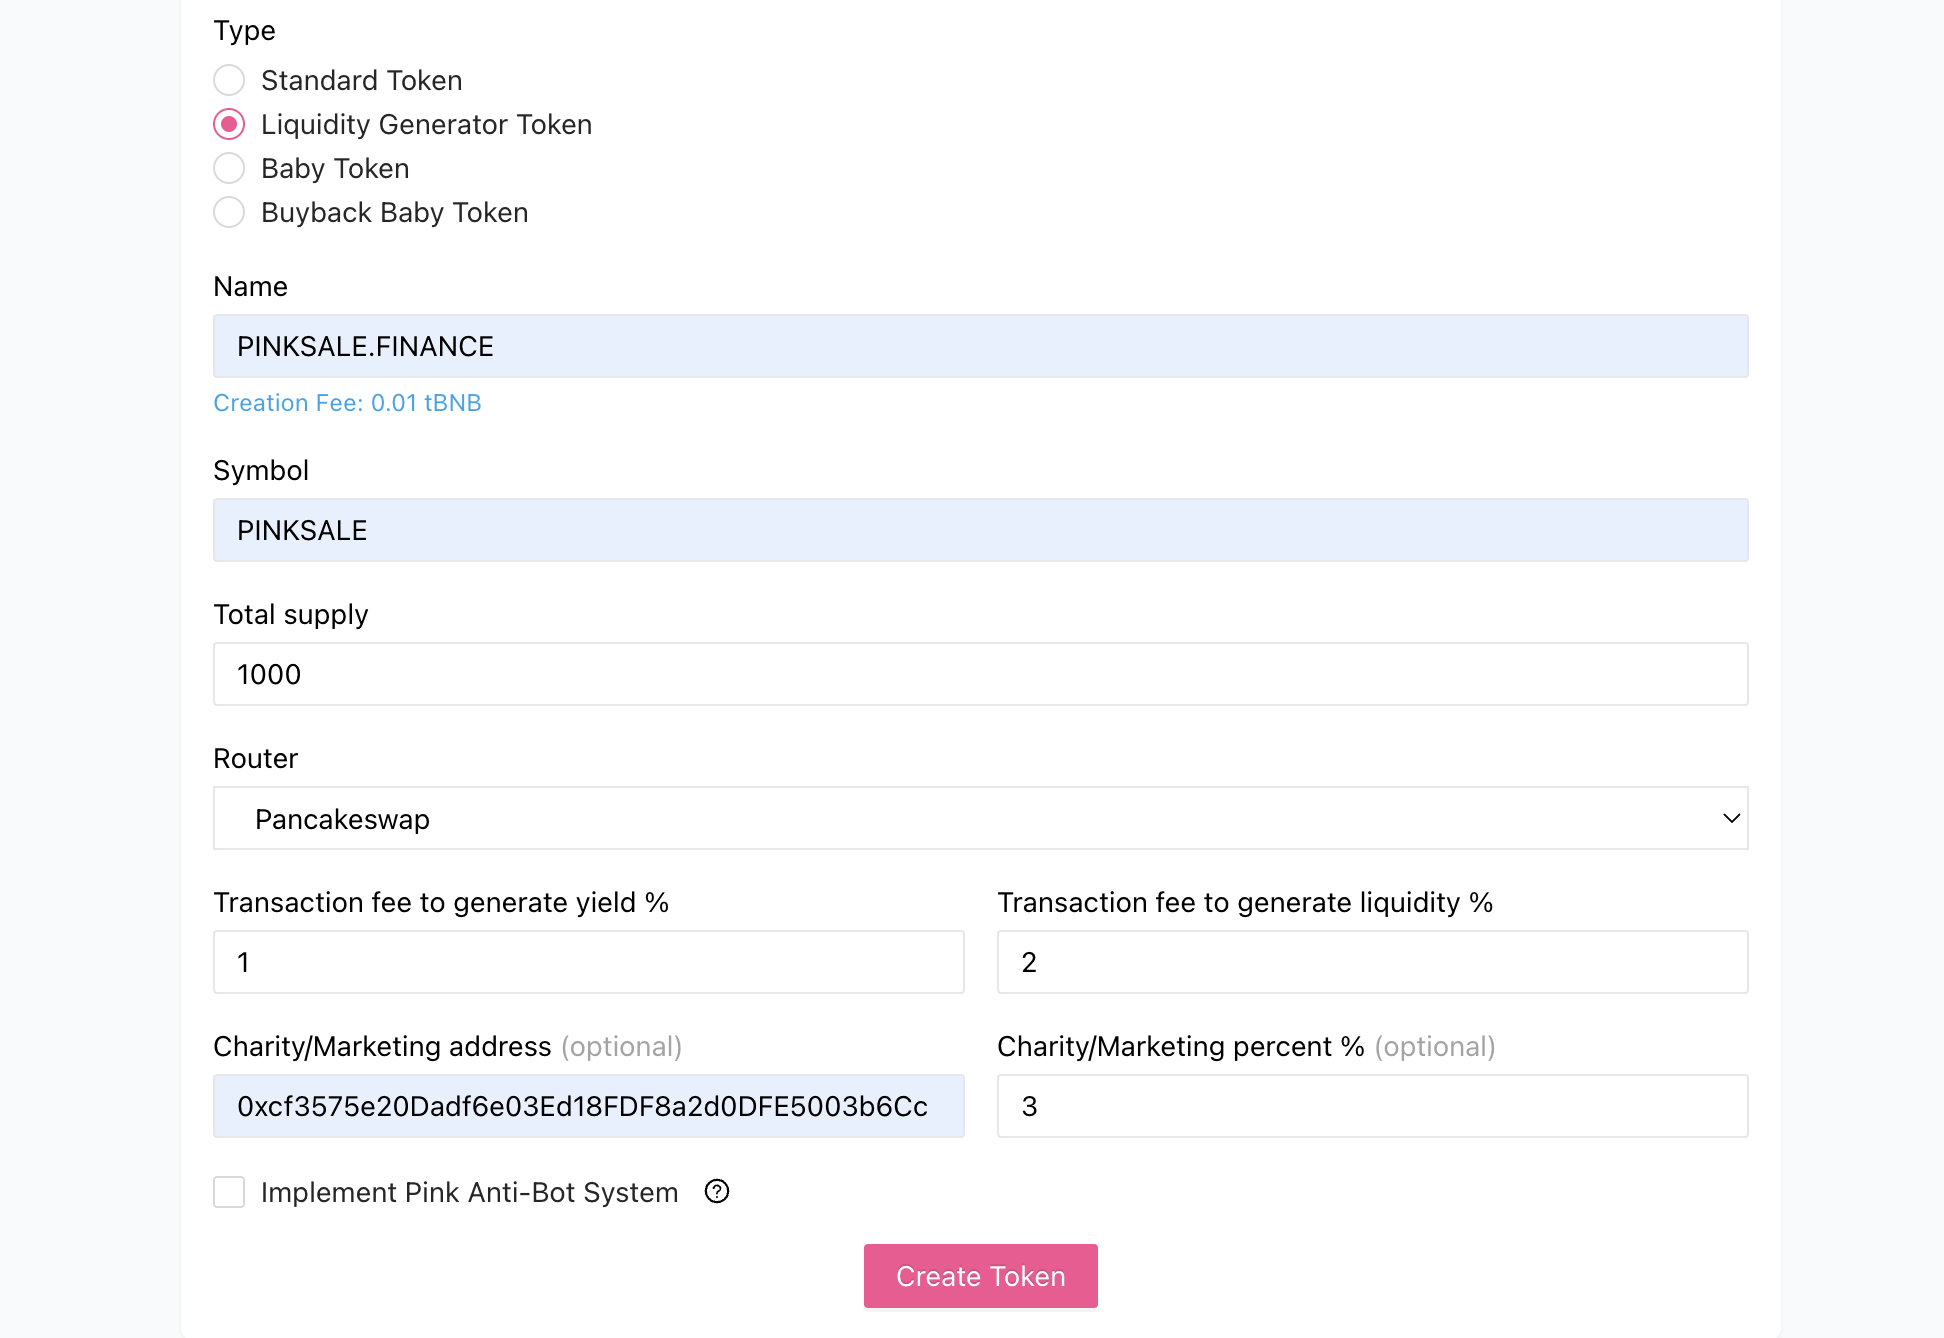
Task: Click the liquidity transaction fee field
Action: pos(1372,962)
